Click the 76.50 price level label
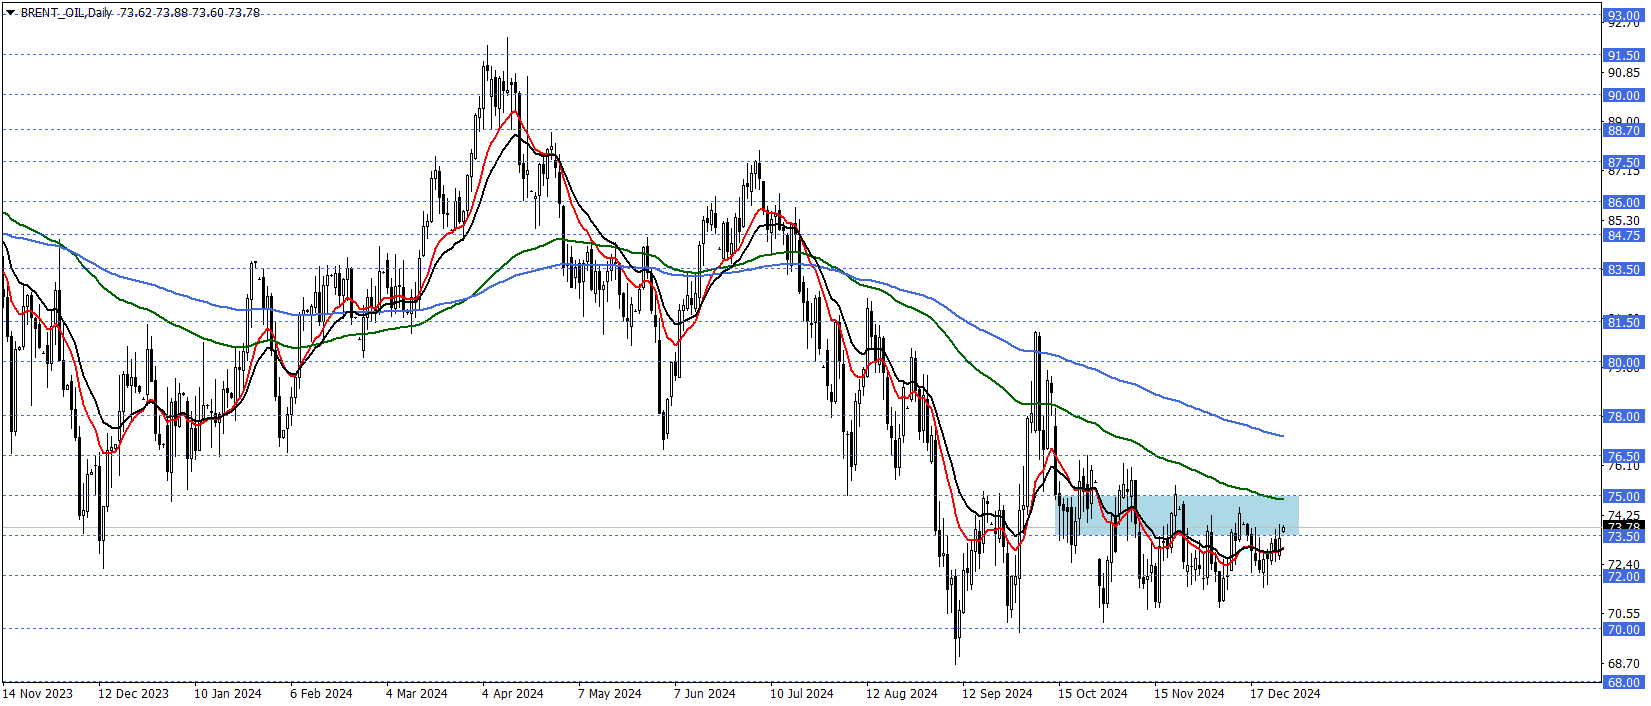Image resolution: width=1651 pixels, height=706 pixels. [x=1624, y=456]
